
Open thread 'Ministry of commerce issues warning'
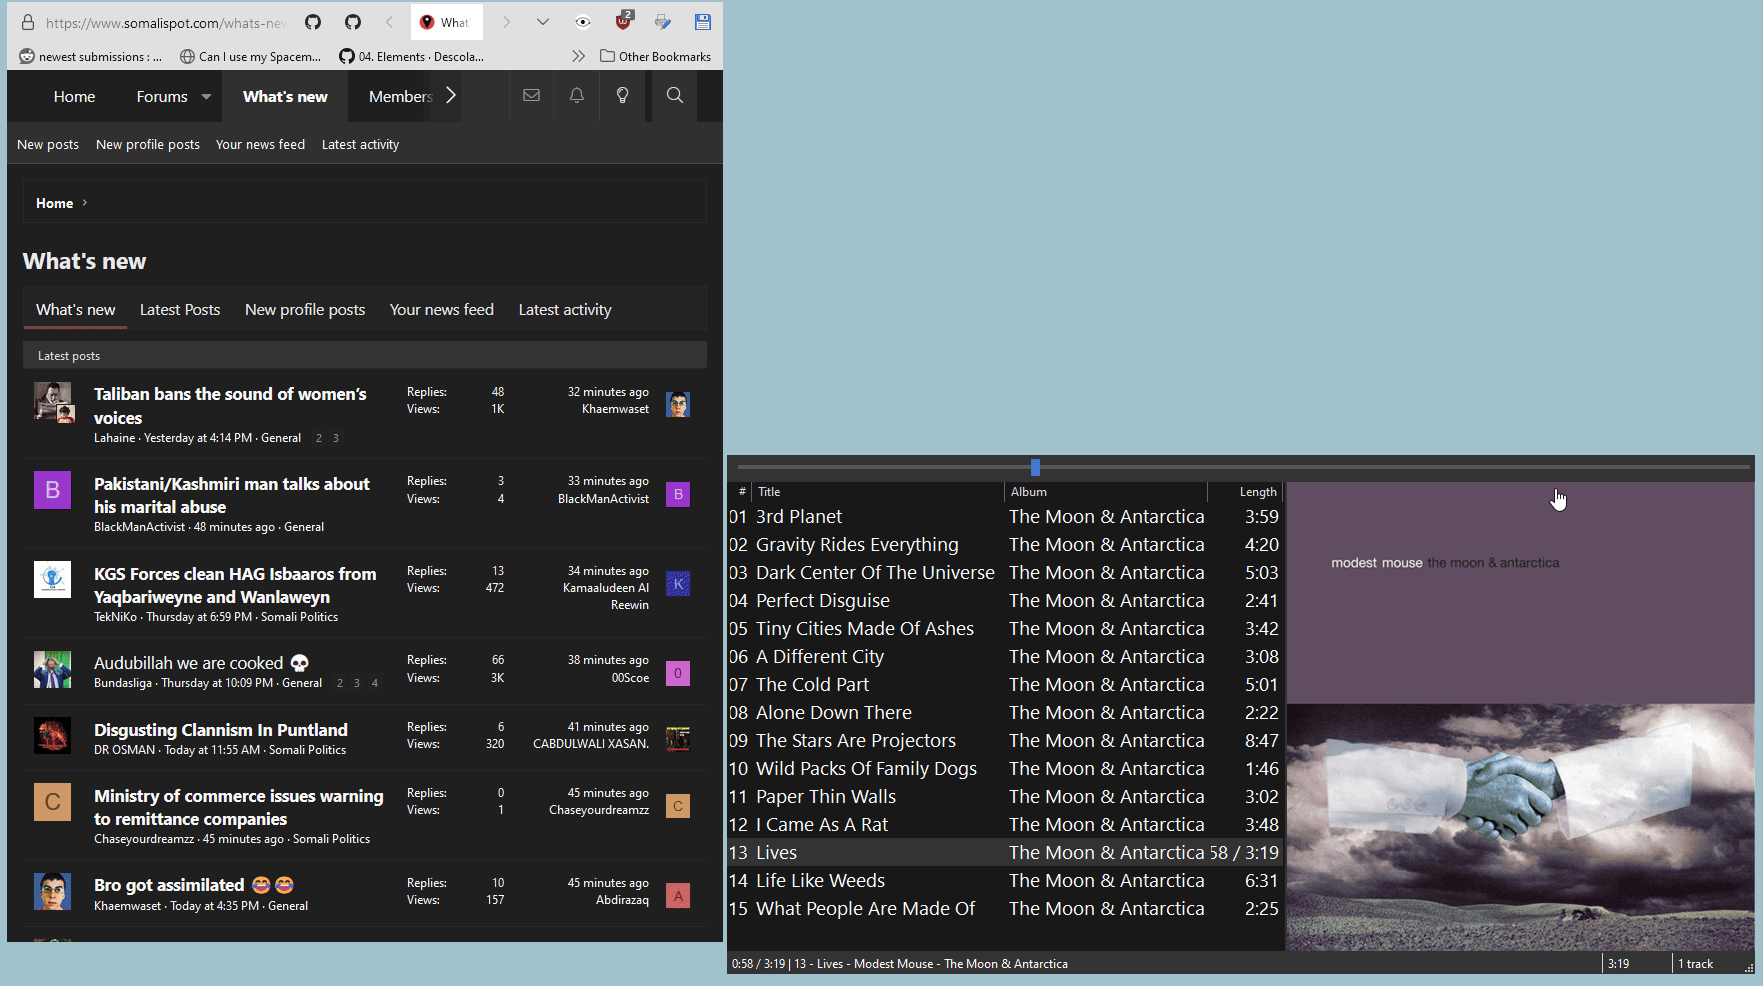click(238, 807)
